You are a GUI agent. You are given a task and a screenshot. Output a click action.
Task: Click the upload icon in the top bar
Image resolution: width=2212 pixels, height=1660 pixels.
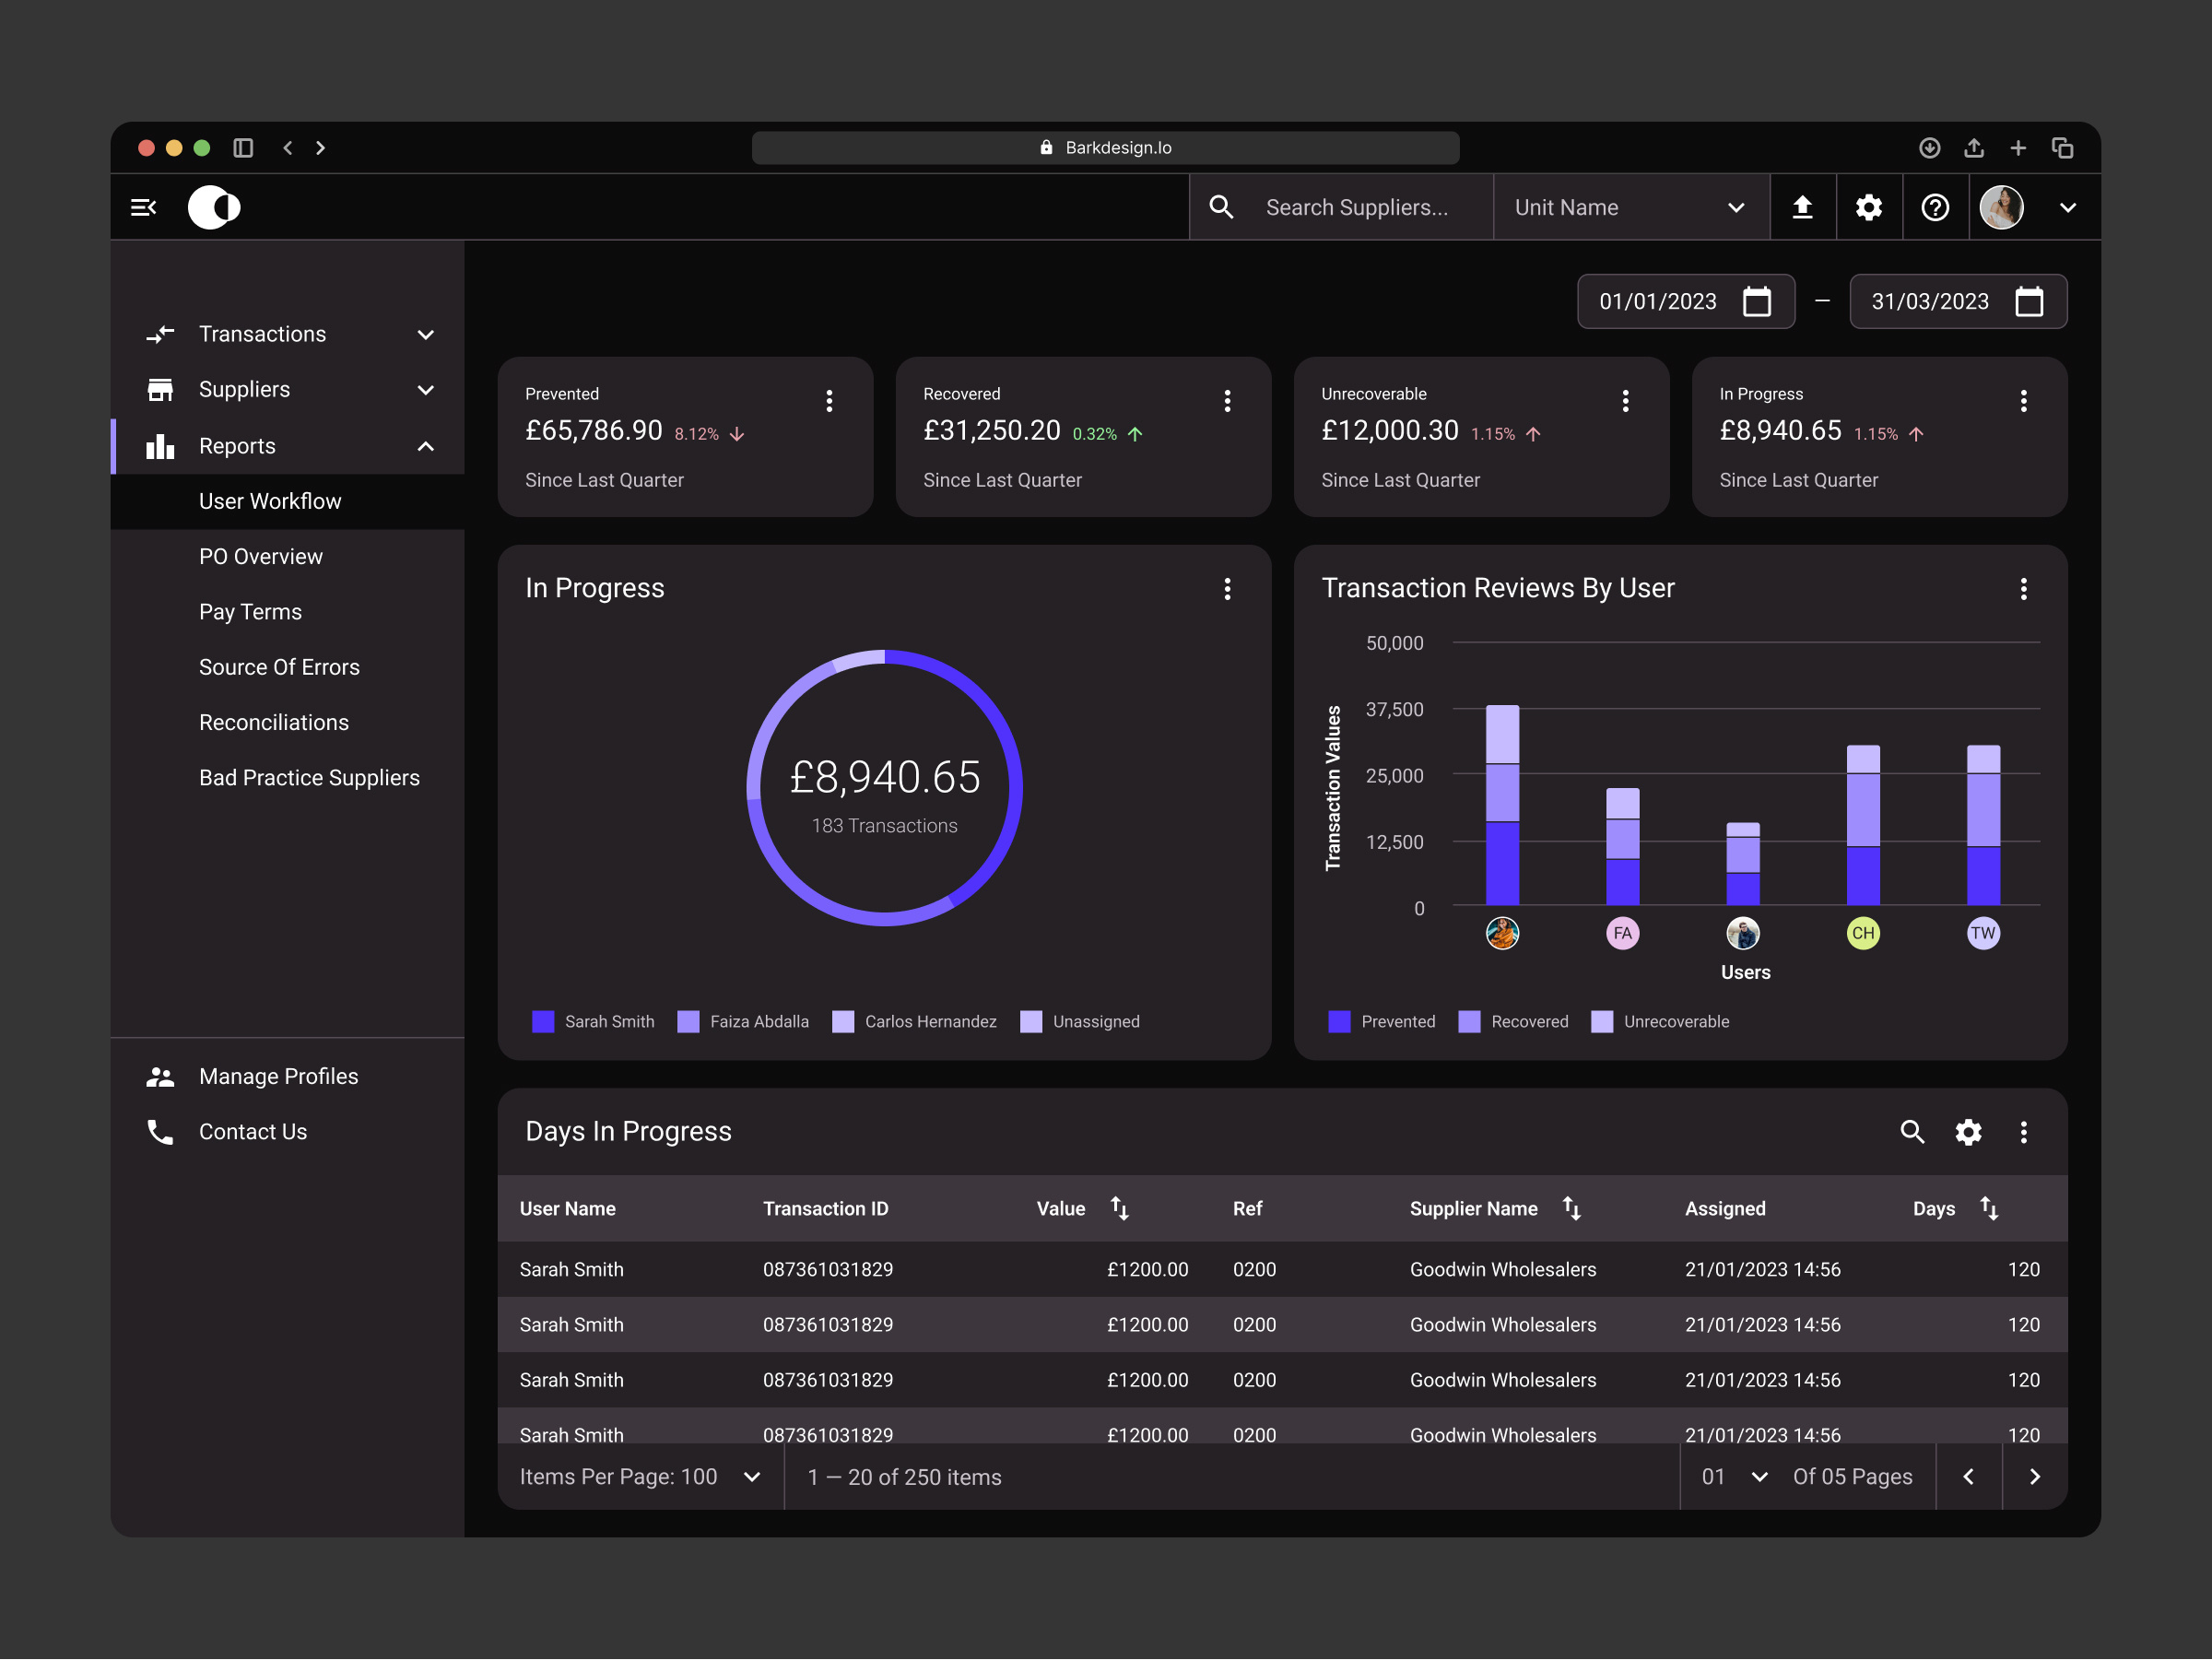point(1803,207)
